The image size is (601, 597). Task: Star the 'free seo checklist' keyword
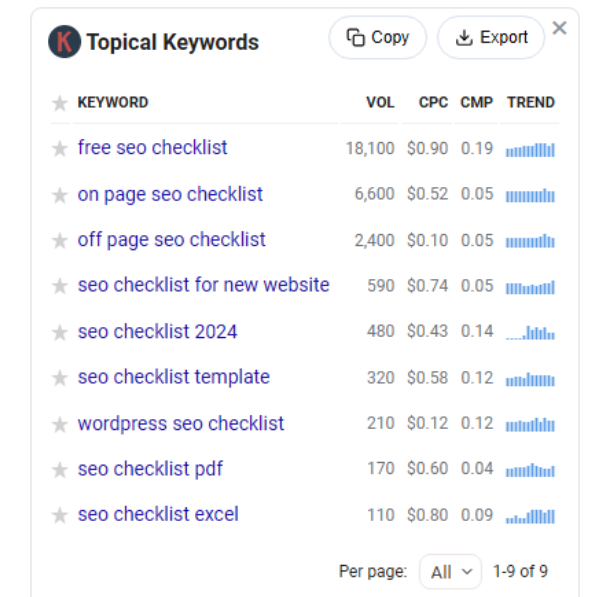pyautogui.click(x=60, y=149)
